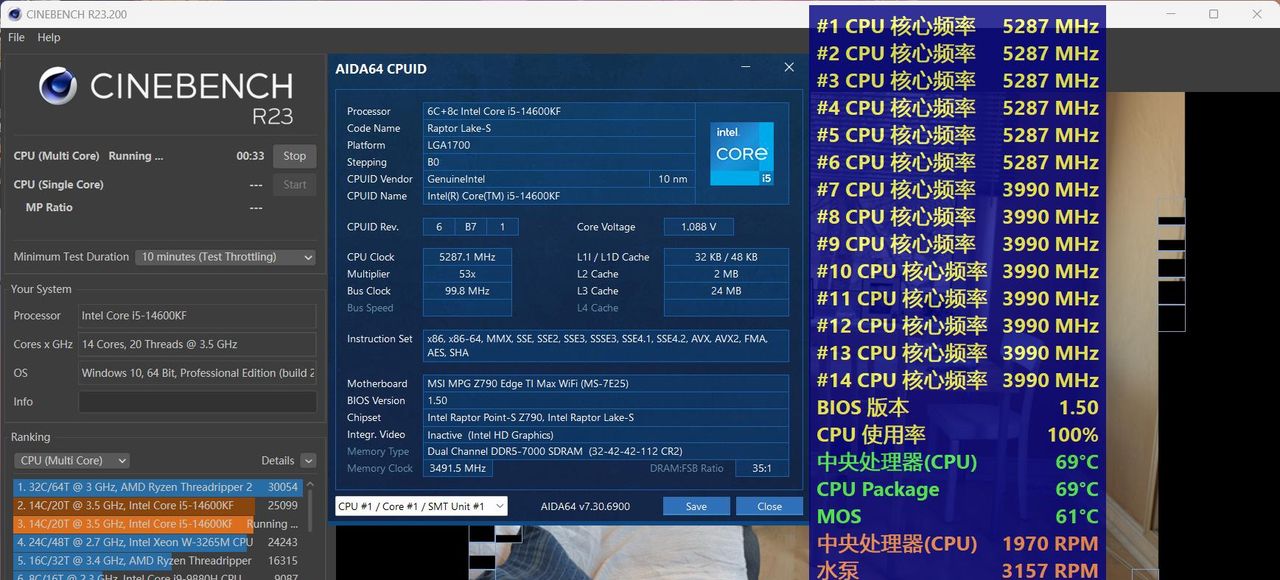Viewport: 1280px width, 580px height.
Task: Click the Cores x GHz field
Action: pos(197,344)
